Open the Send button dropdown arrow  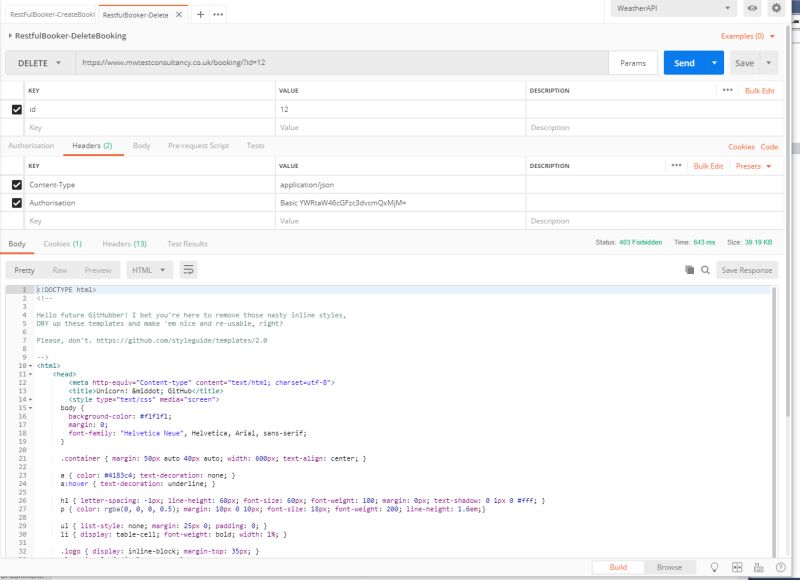[714, 63]
